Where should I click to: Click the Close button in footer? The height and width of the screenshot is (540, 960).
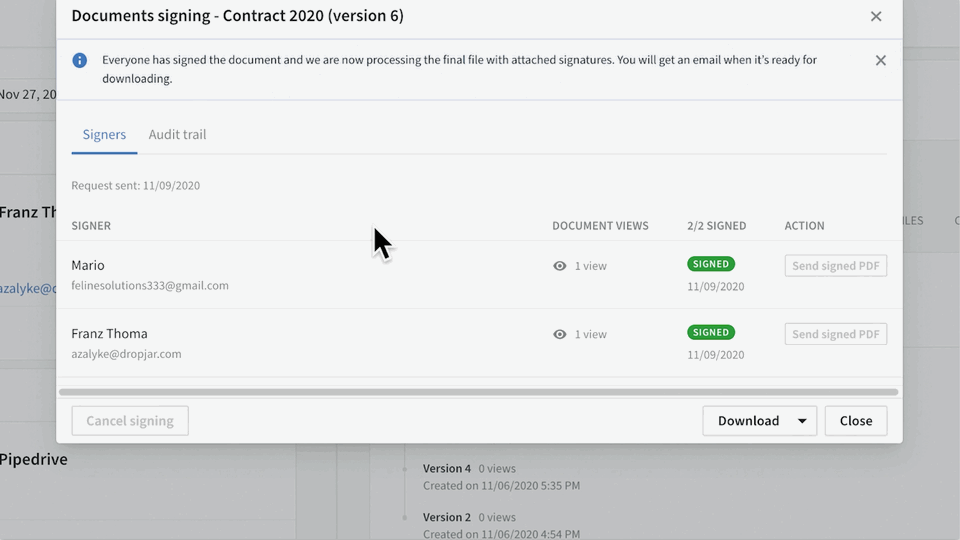(856, 421)
